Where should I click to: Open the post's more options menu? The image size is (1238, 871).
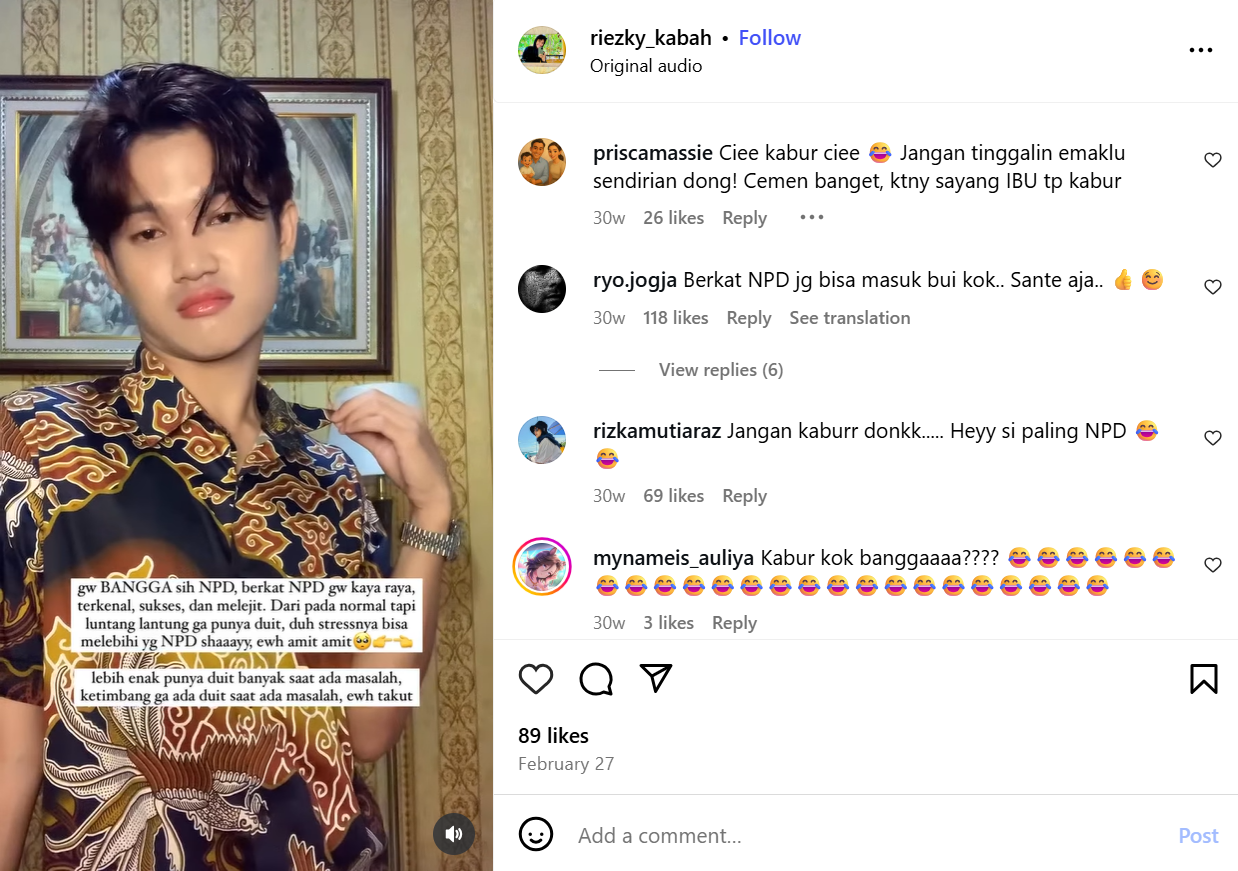tap(1200, 51)
